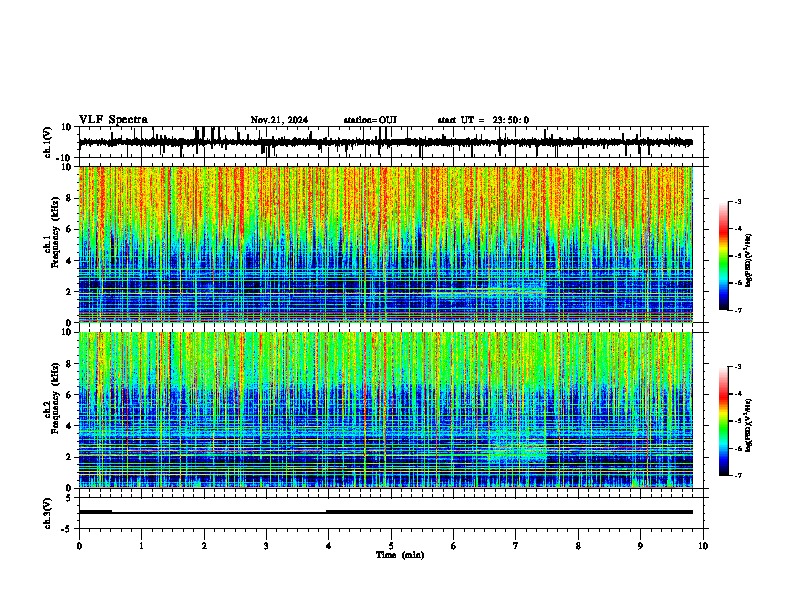792x612 pixels.
Task: Click the log(PSD) label beside the ch.2 colorbar
Action: pyautogui.click(x=748, y=425)
